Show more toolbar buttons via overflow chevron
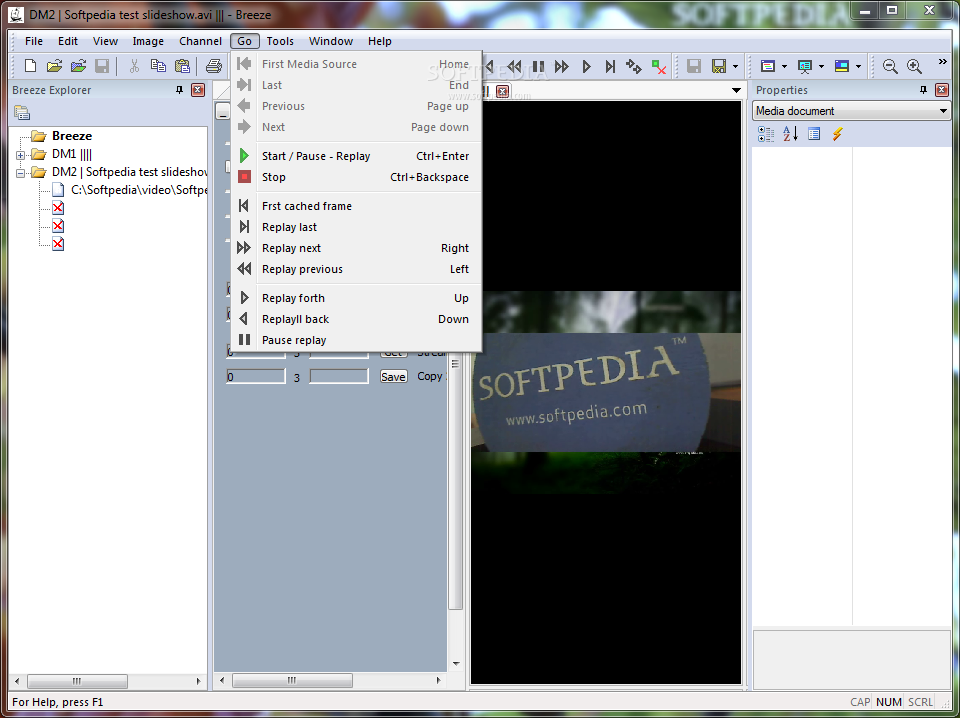 pyautogui.click(x=943, y=62)
